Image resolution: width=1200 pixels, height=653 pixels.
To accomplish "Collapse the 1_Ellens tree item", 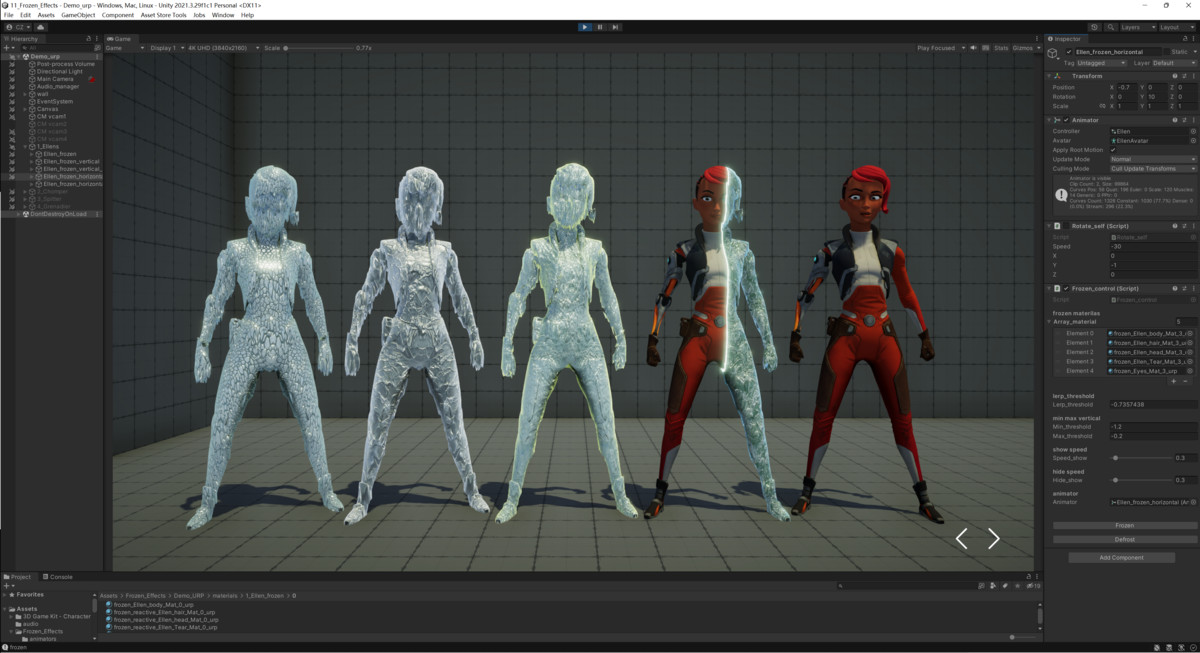I will [x=26, y=147].
